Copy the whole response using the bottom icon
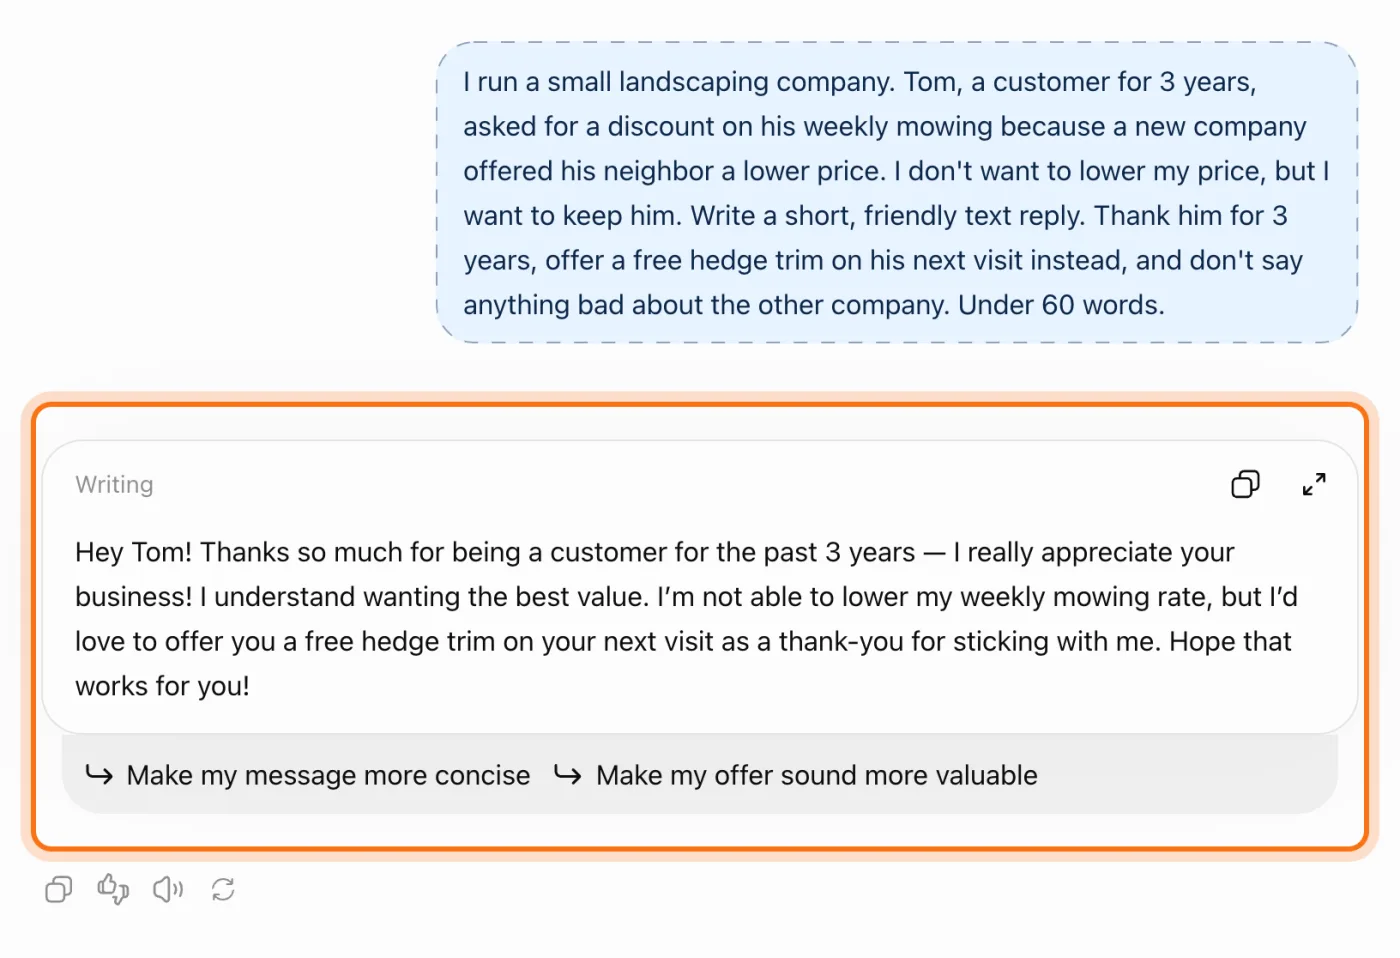This screenshot has width=1400, height=958. point(59,889)
